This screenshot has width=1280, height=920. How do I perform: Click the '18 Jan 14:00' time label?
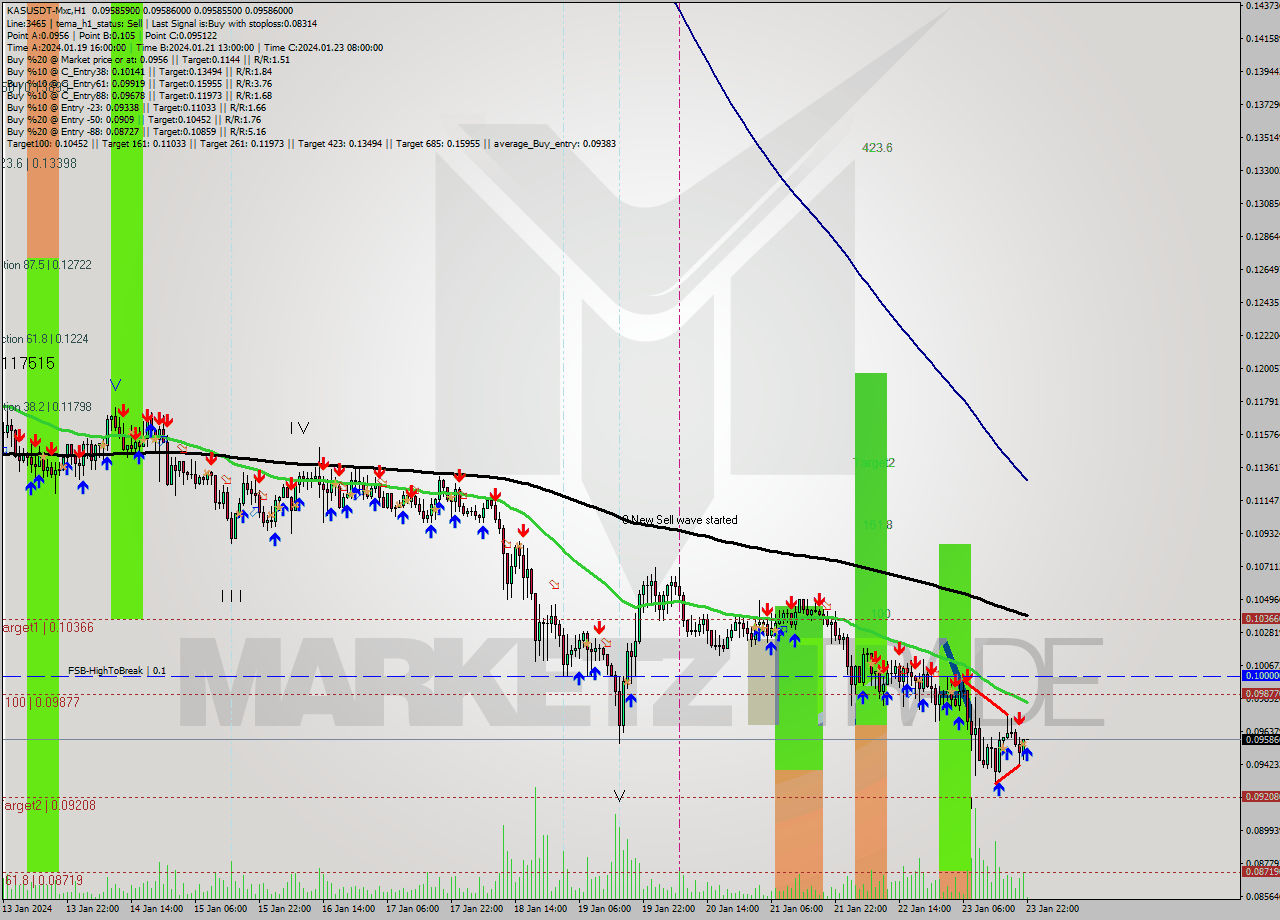pos(540,909)
